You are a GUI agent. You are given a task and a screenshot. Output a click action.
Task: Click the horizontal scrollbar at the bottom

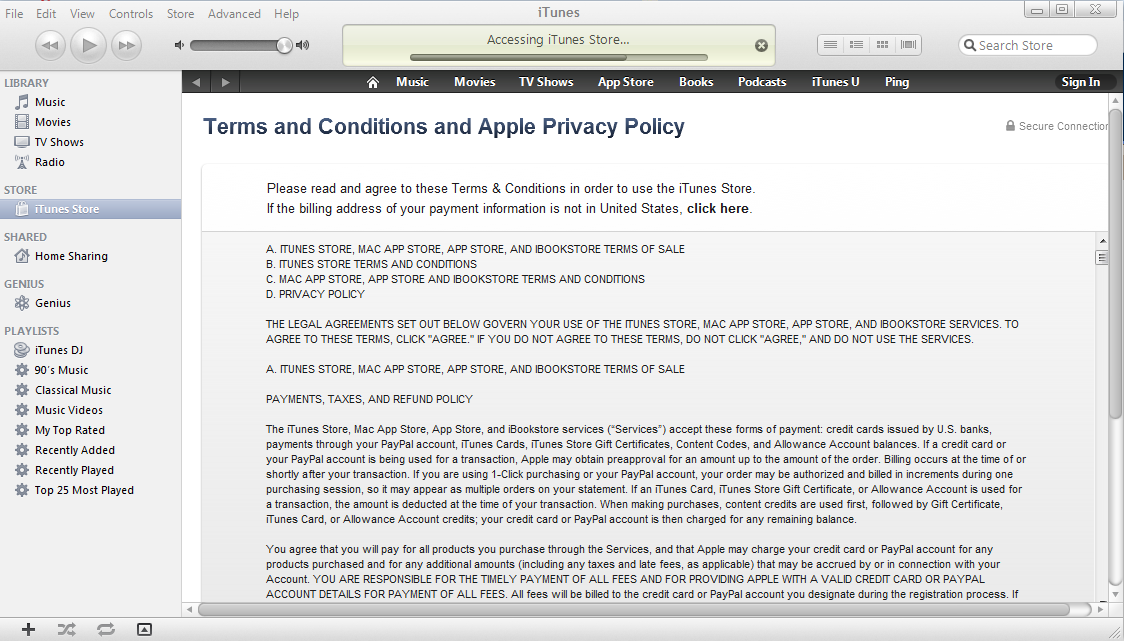(x=634, y=609)
